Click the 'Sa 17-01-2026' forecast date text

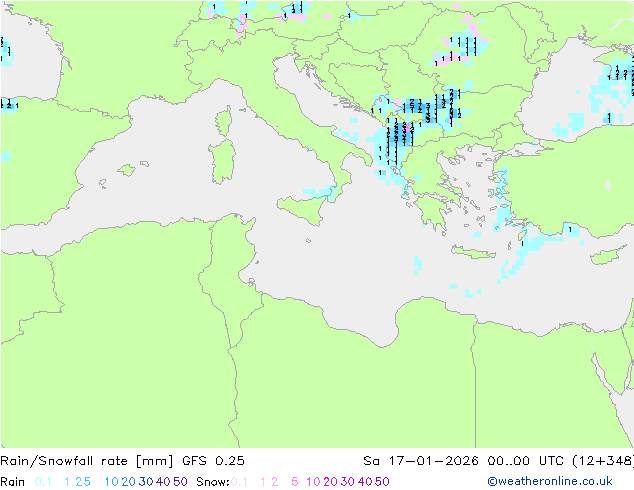tap(421, 461)
